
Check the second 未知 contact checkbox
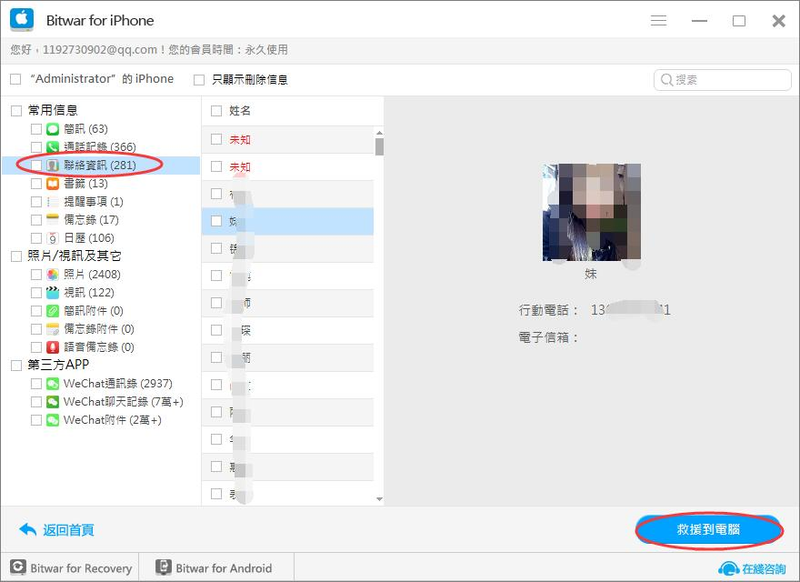216,167
